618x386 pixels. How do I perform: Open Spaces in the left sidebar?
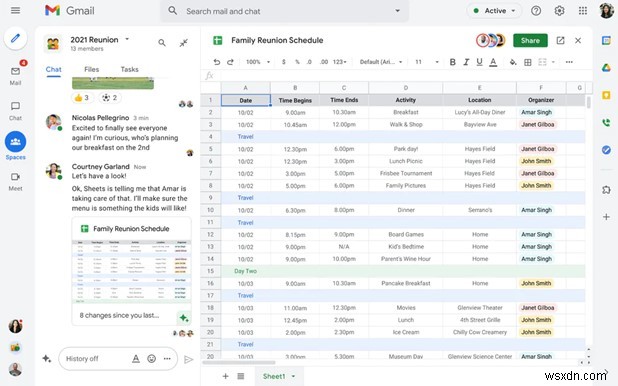[x=15, y=146]
